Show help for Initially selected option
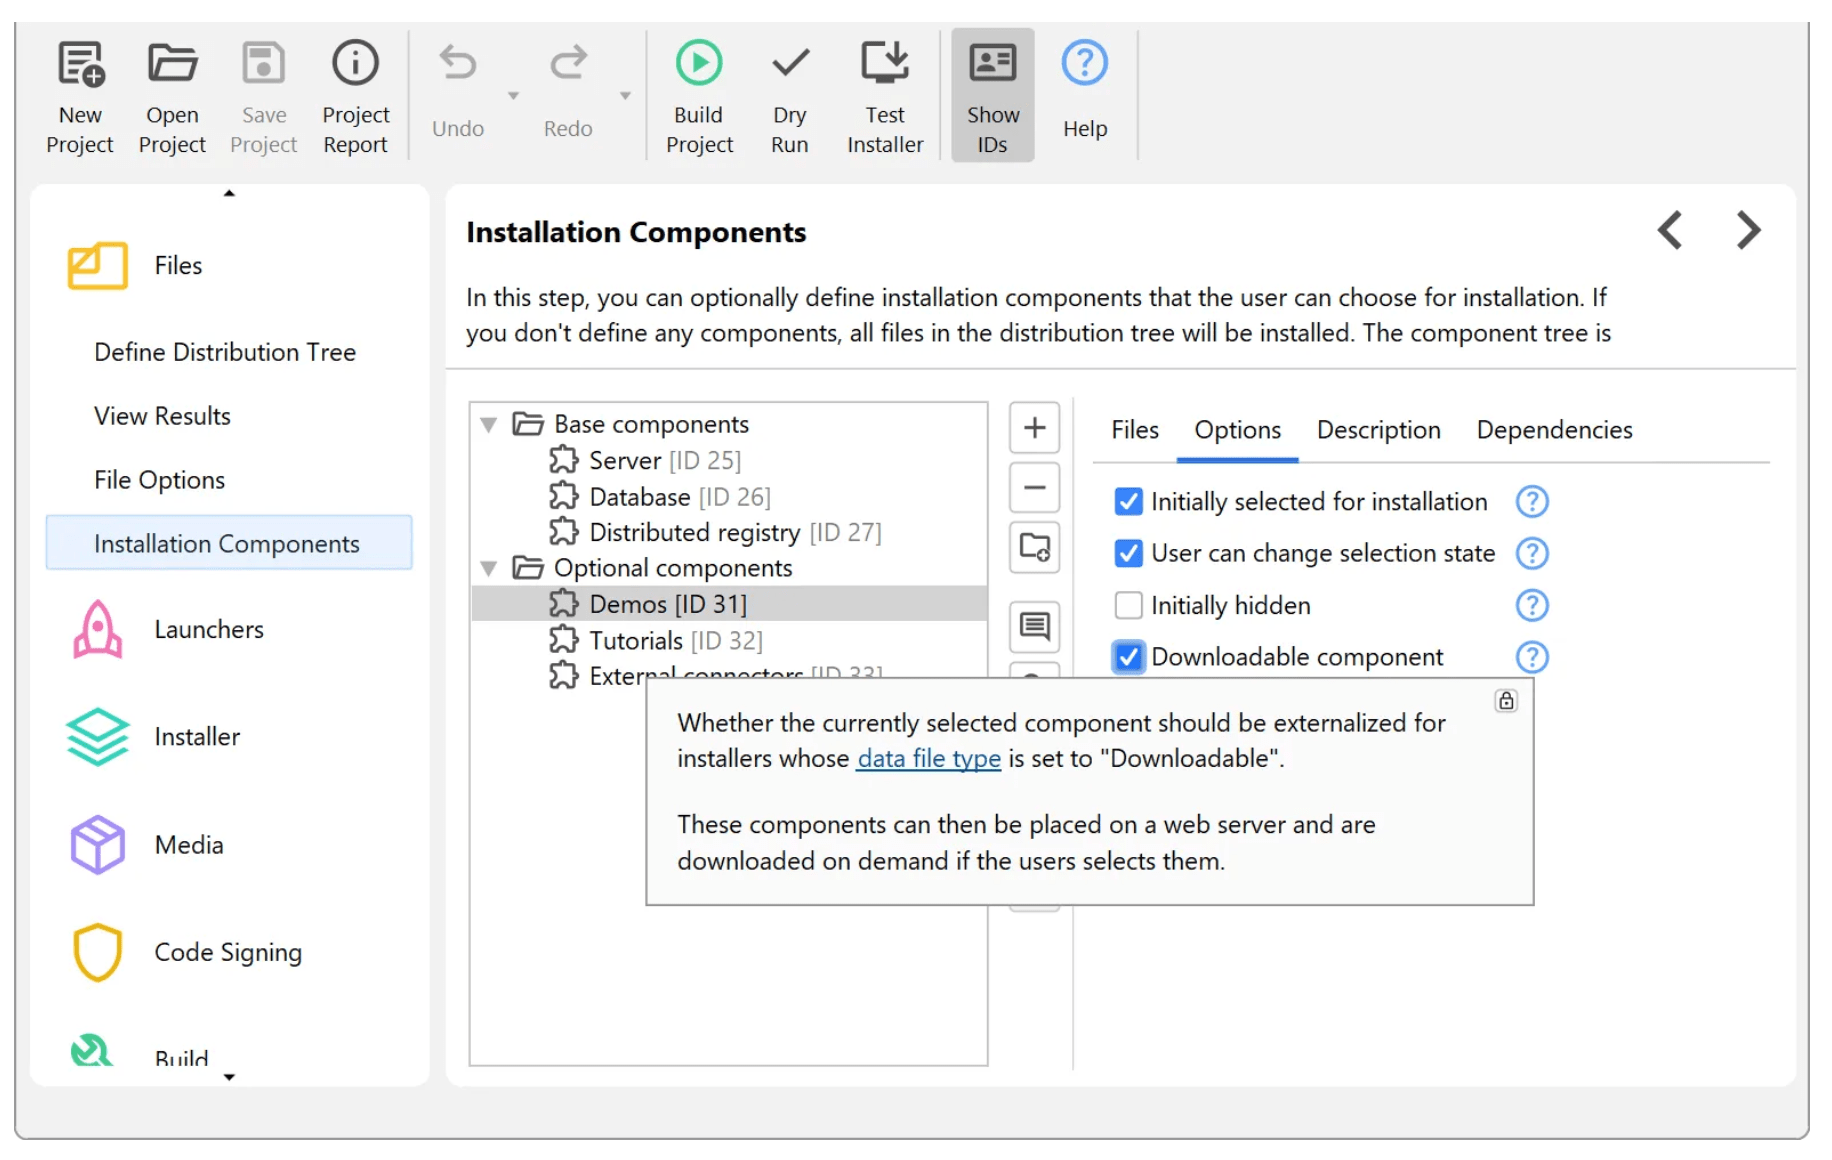This screenshot has width=1832, height=1160. (1532, 502)
